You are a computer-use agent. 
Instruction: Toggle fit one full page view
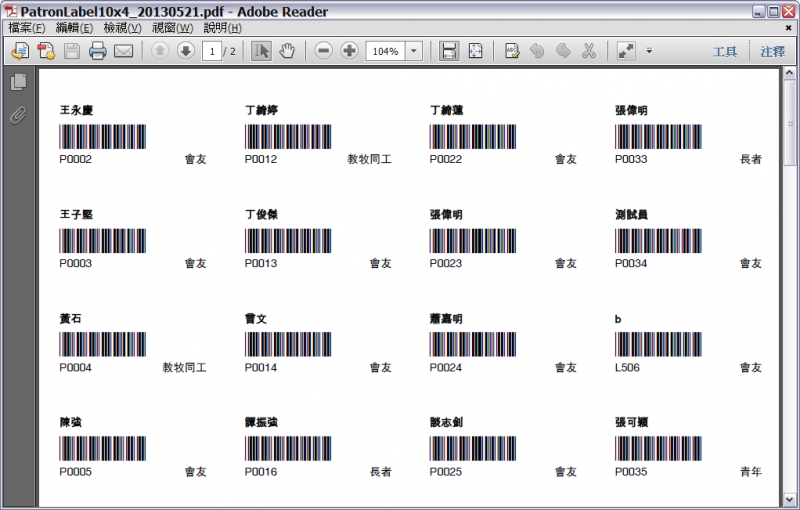pyautogui.click(x=475, y=51)
